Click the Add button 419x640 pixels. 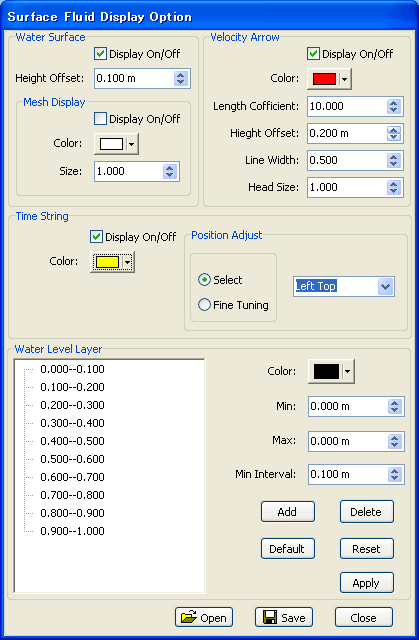click(288, 511)
